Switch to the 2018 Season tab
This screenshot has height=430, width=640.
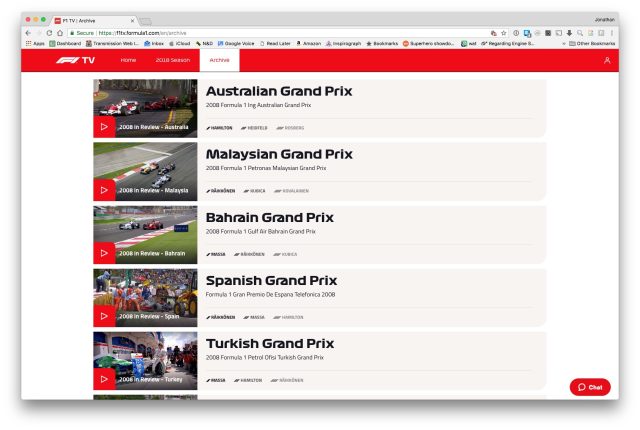172,60
